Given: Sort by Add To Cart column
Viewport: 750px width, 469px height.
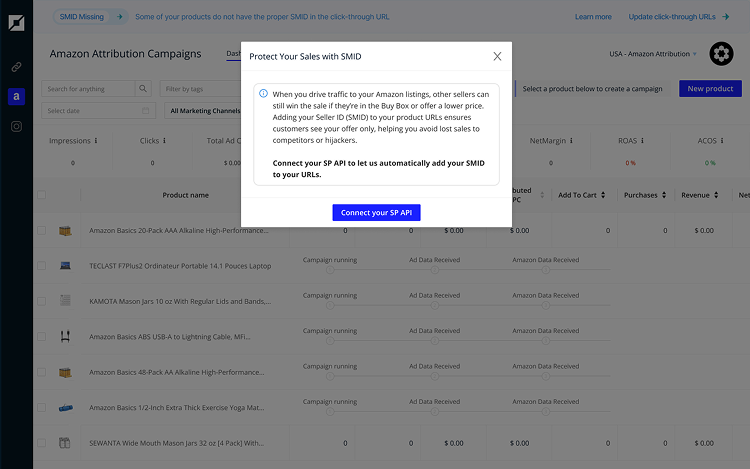Looking at the screenshot, I should (603, 195).
